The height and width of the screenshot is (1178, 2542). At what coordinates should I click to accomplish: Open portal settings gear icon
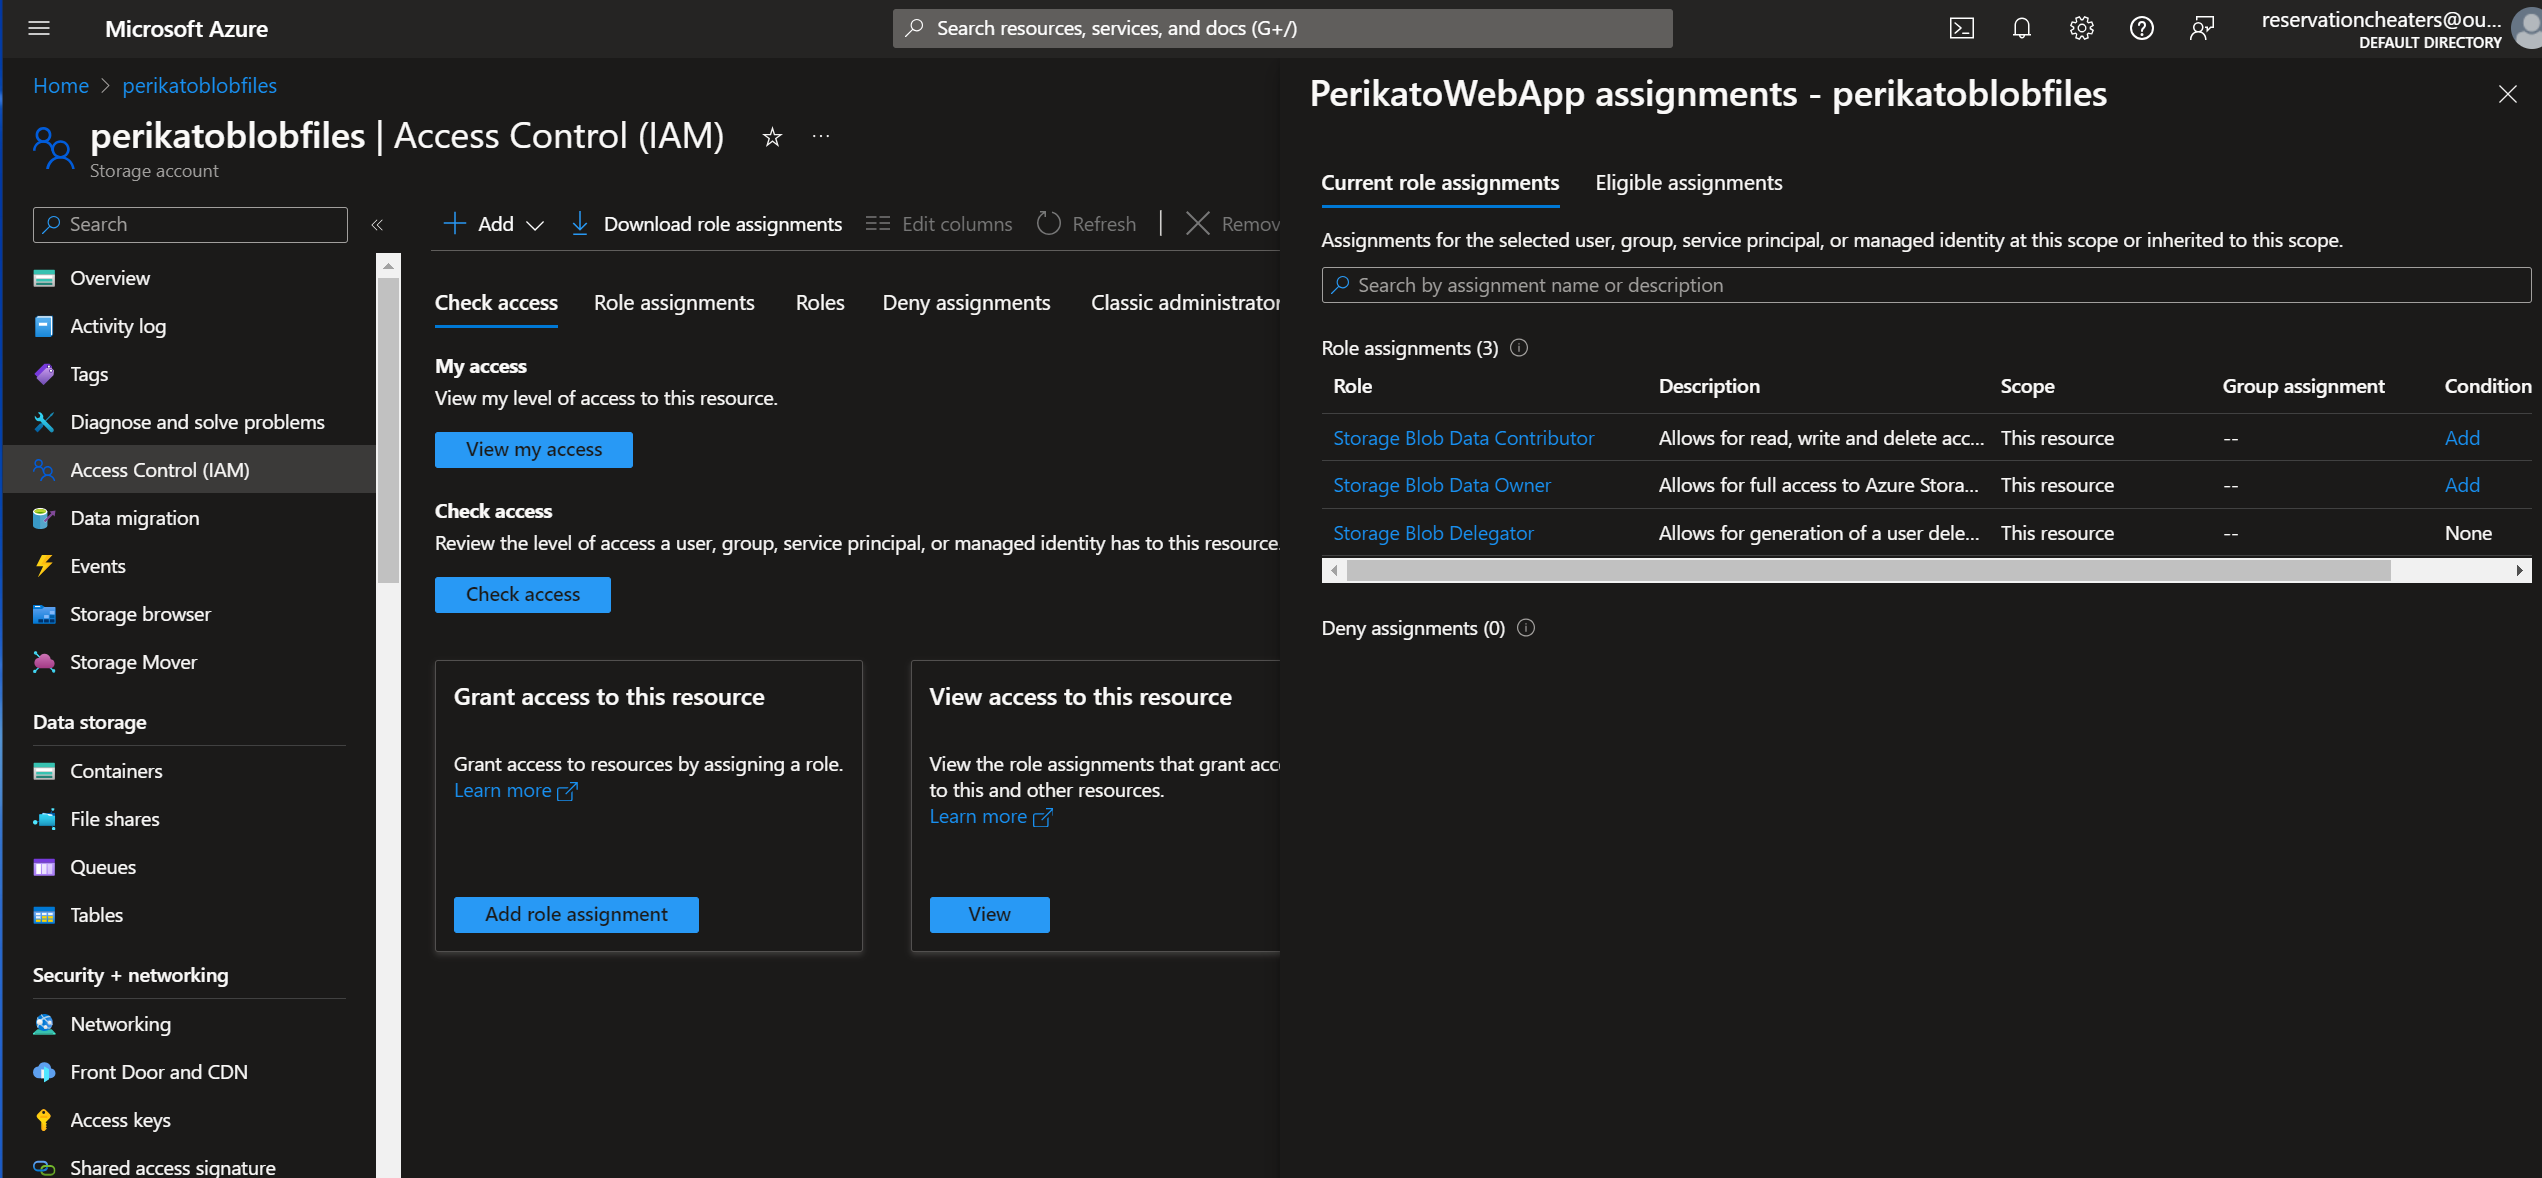(2081, 28)
